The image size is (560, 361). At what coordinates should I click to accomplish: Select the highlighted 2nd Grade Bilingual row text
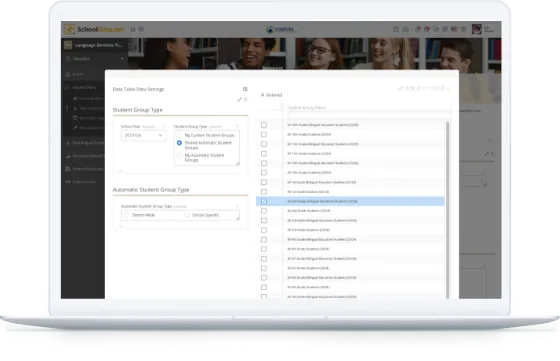(322, 201)
